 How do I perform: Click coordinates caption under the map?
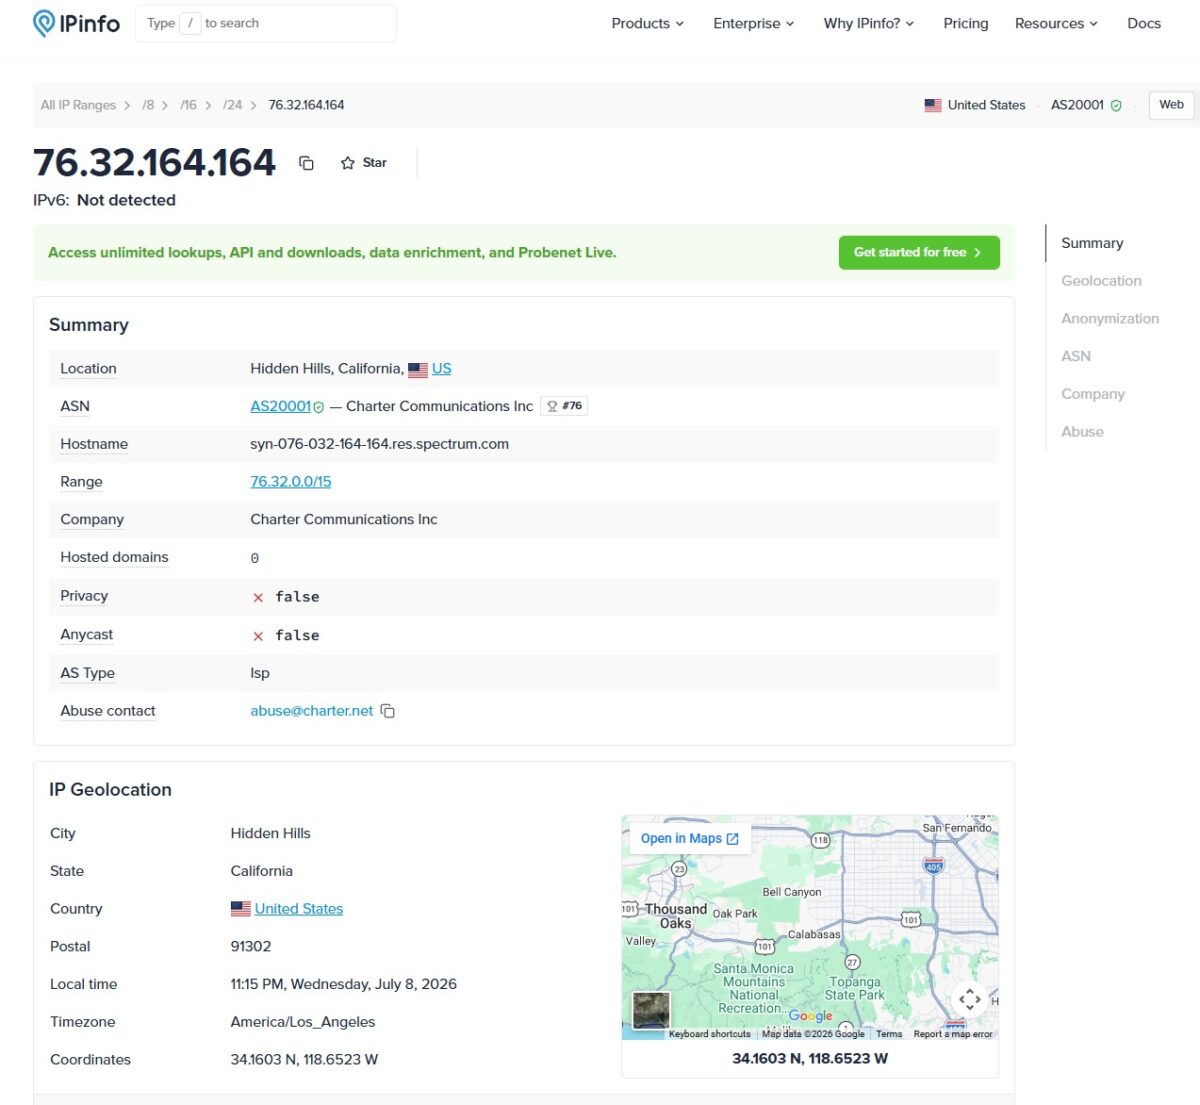810,1058
